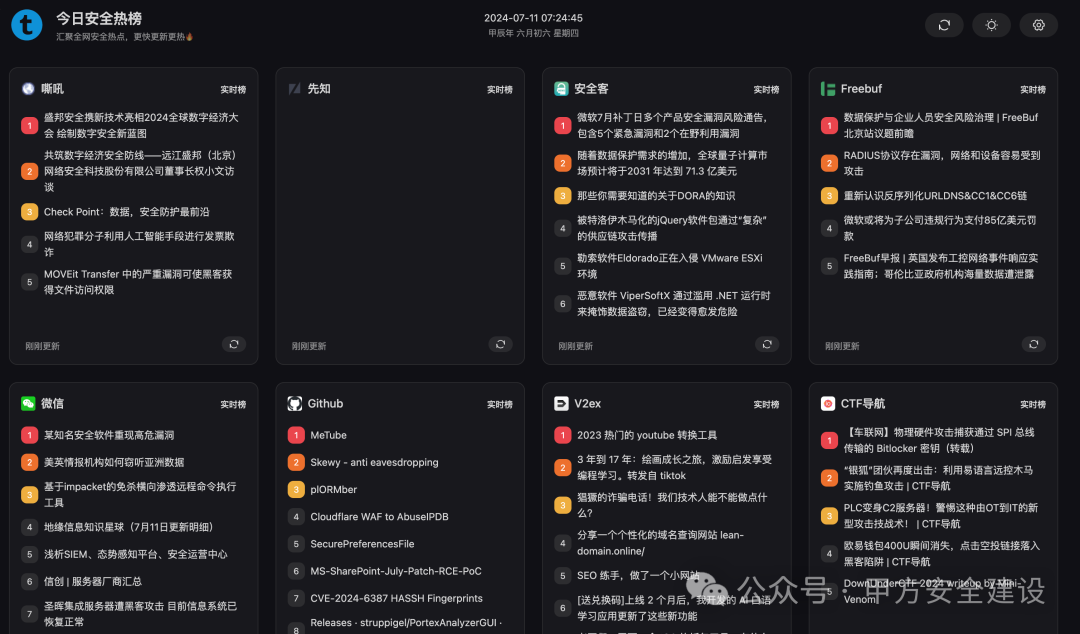Open 'Cloudflare WAF to AbuseIPDB' repository
Viewport: 1080px width, 634px height.
coord(379,516)
